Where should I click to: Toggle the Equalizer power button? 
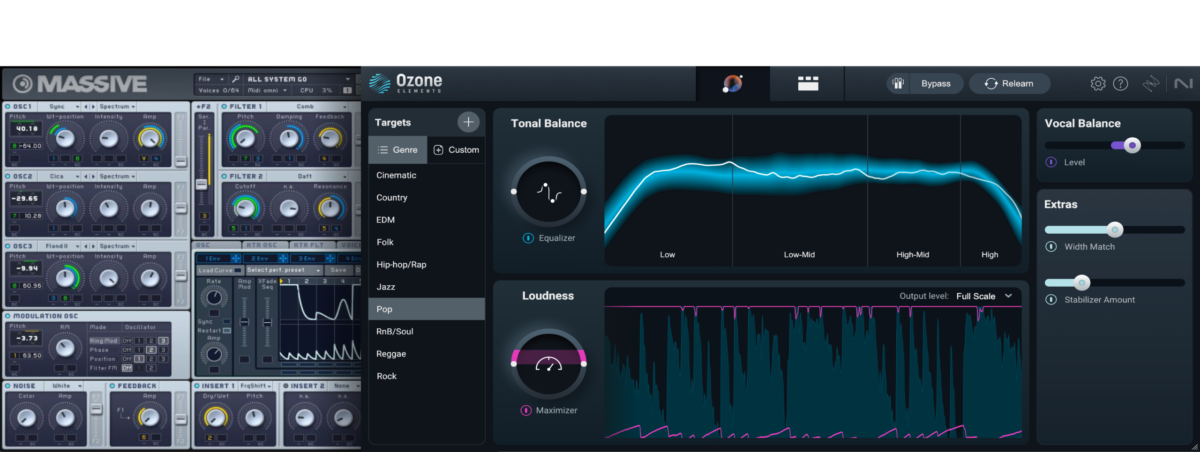[527, 238]
